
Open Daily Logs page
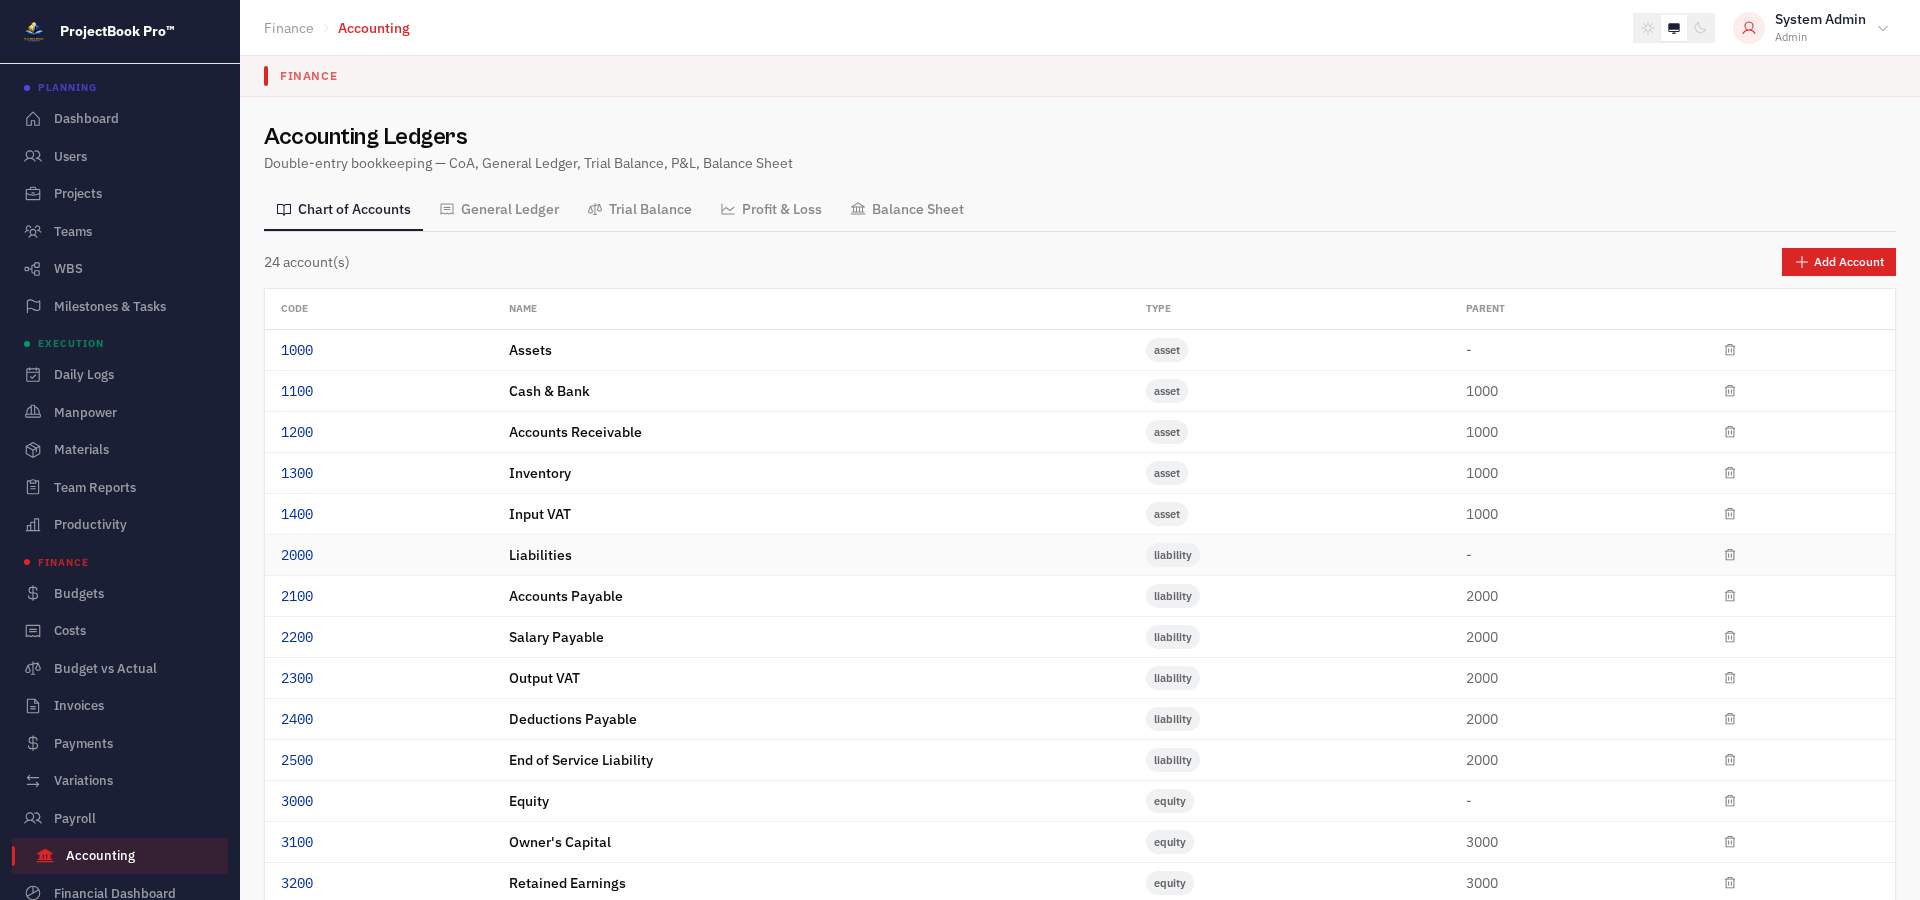(120, 374)
